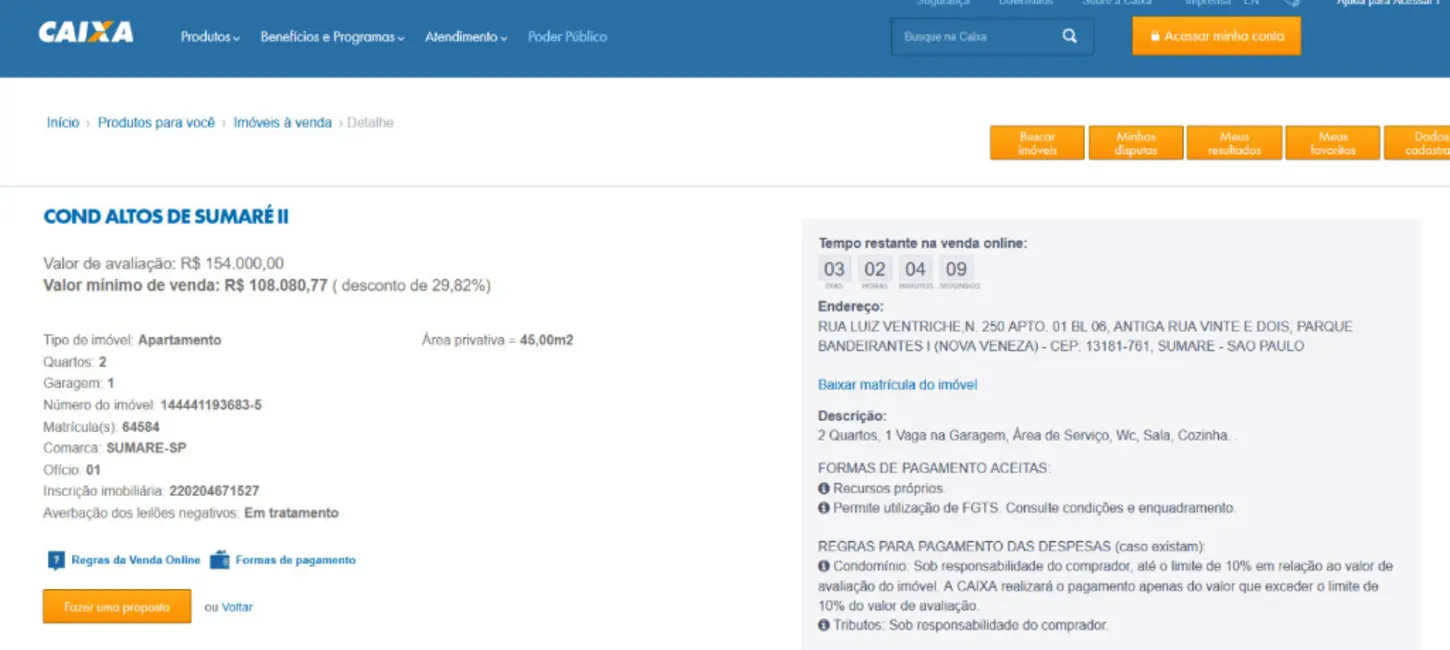
Task: Click the description line starting 2 Quartos
Action: click(1027, 436)
